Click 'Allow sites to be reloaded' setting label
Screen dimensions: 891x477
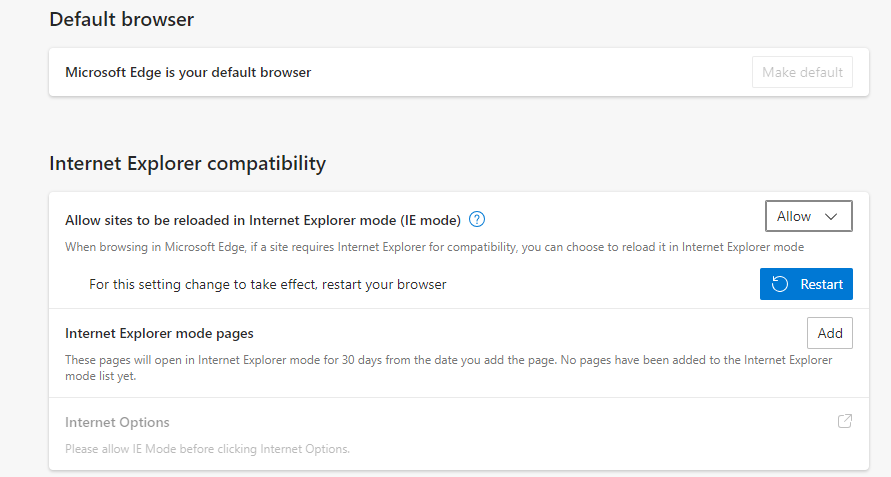coord(262,219)
